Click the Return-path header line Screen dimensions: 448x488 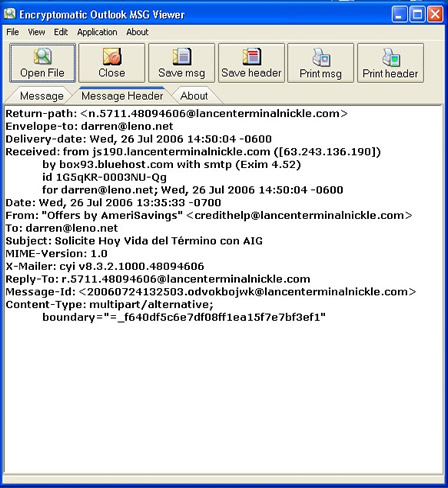[x=177, y=113]
